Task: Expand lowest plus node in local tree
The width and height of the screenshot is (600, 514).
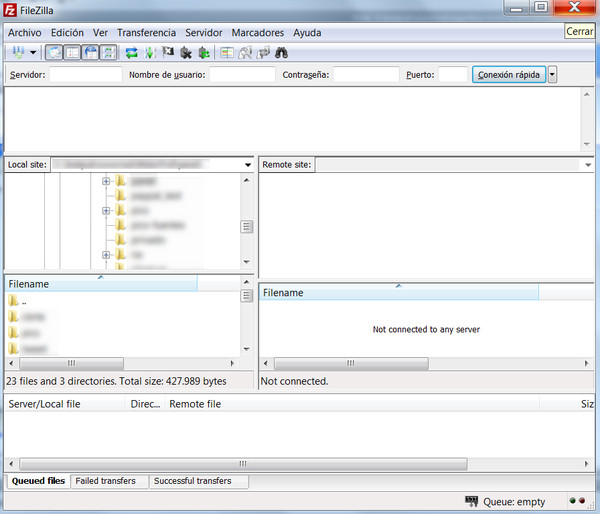Action: 106,255
